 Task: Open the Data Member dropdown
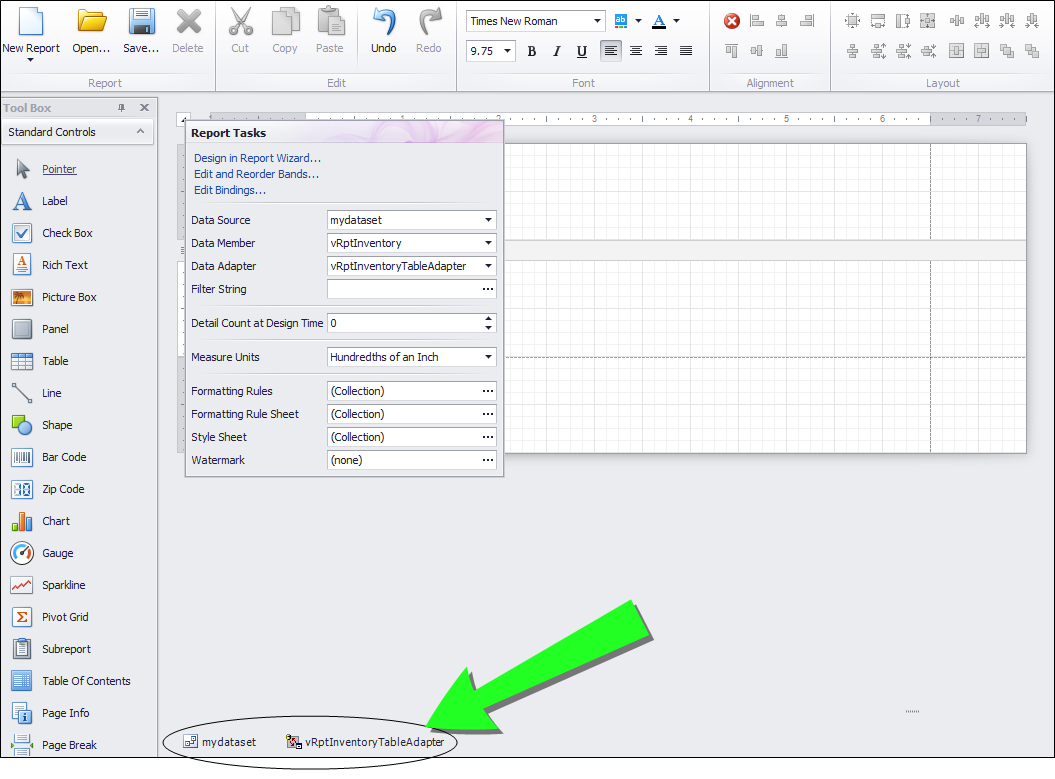pyautogui.click(x=488, y=243)
